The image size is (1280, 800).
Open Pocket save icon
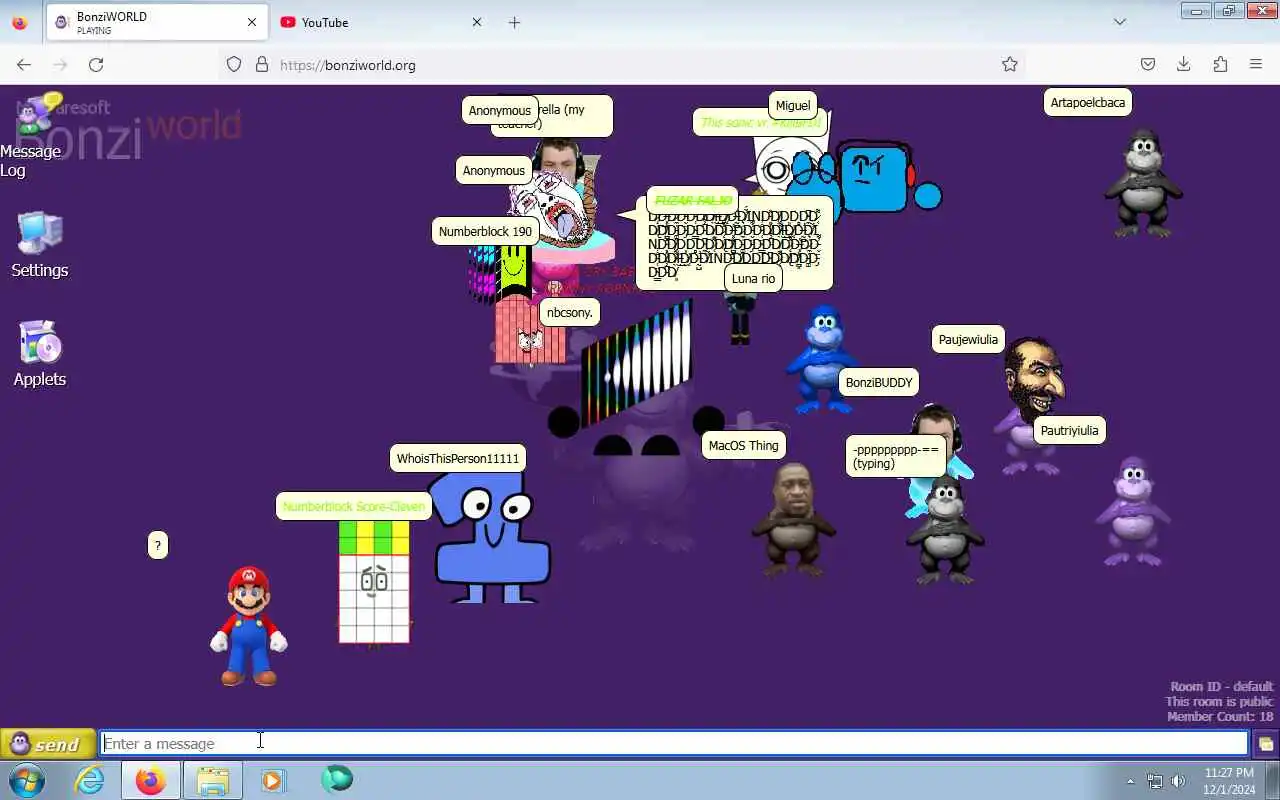[1148, 64]
